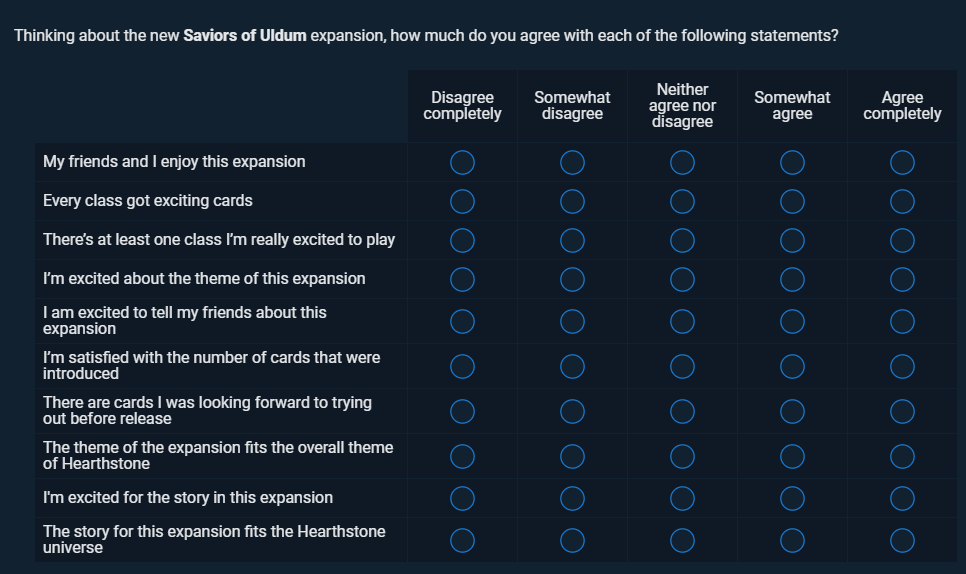Mark 'Disagree completely' for 'theme fits the overall theme of Hearthstone'
Screen dimensions: 966x574
tap(462, 456)
